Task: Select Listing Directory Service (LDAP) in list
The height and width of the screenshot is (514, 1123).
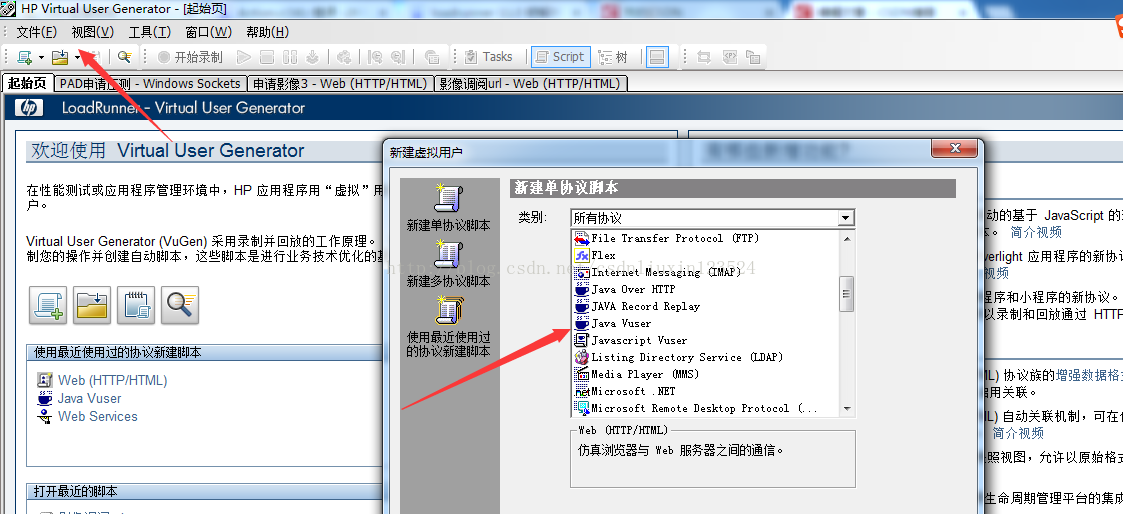Action: point(687,357)
